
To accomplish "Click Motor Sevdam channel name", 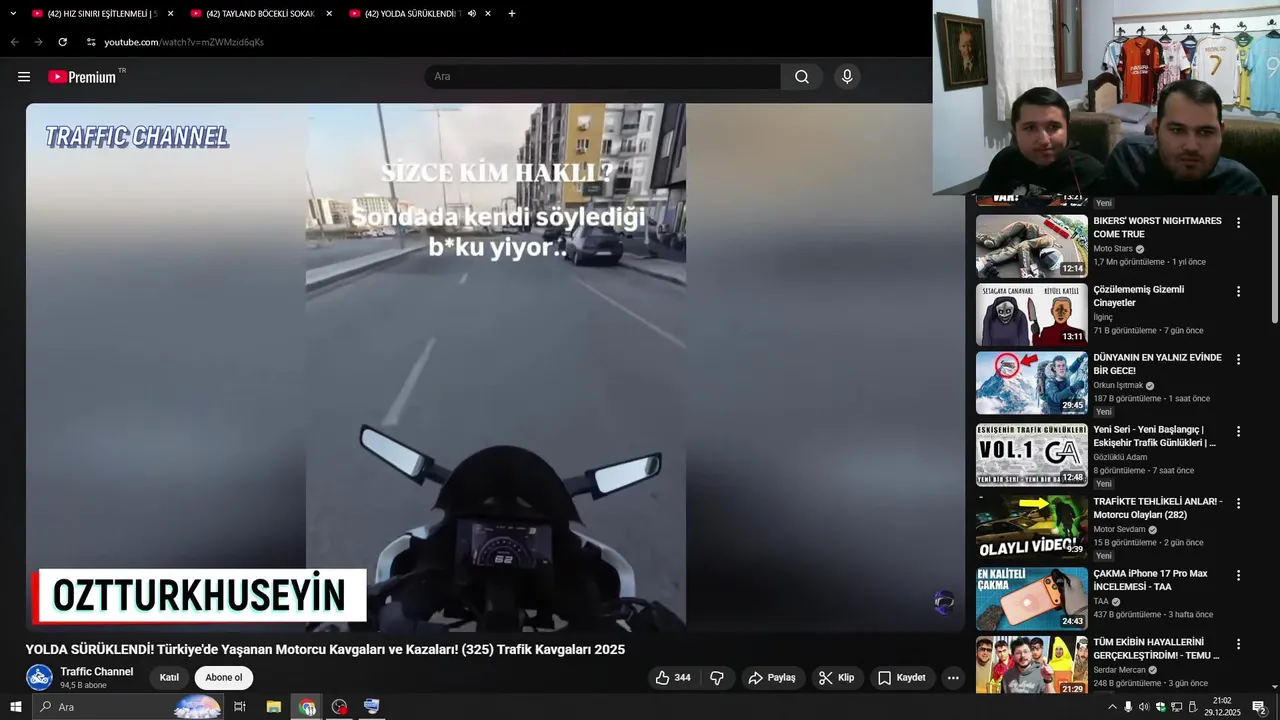I will [1119, 530].
